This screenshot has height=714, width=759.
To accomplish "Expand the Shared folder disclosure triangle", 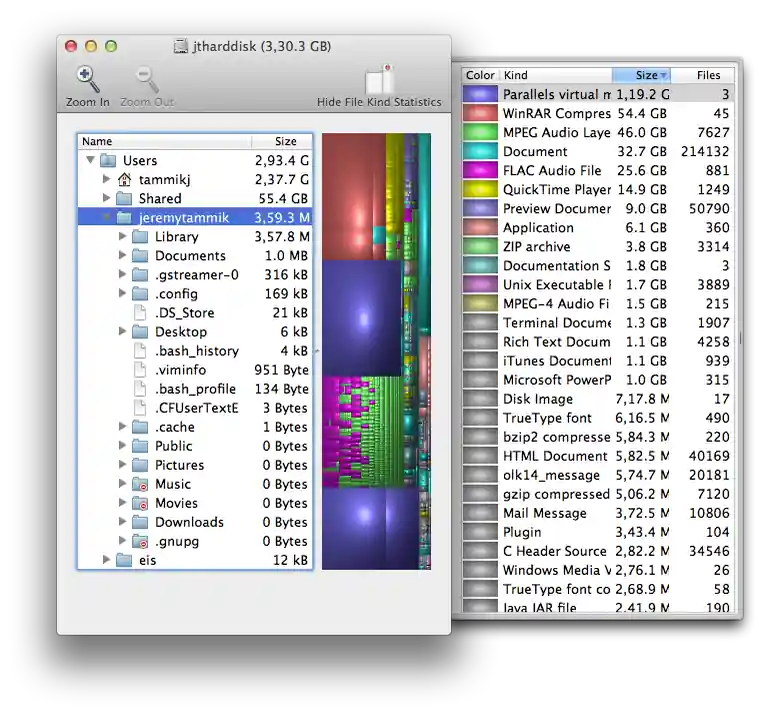I will 107,199.
